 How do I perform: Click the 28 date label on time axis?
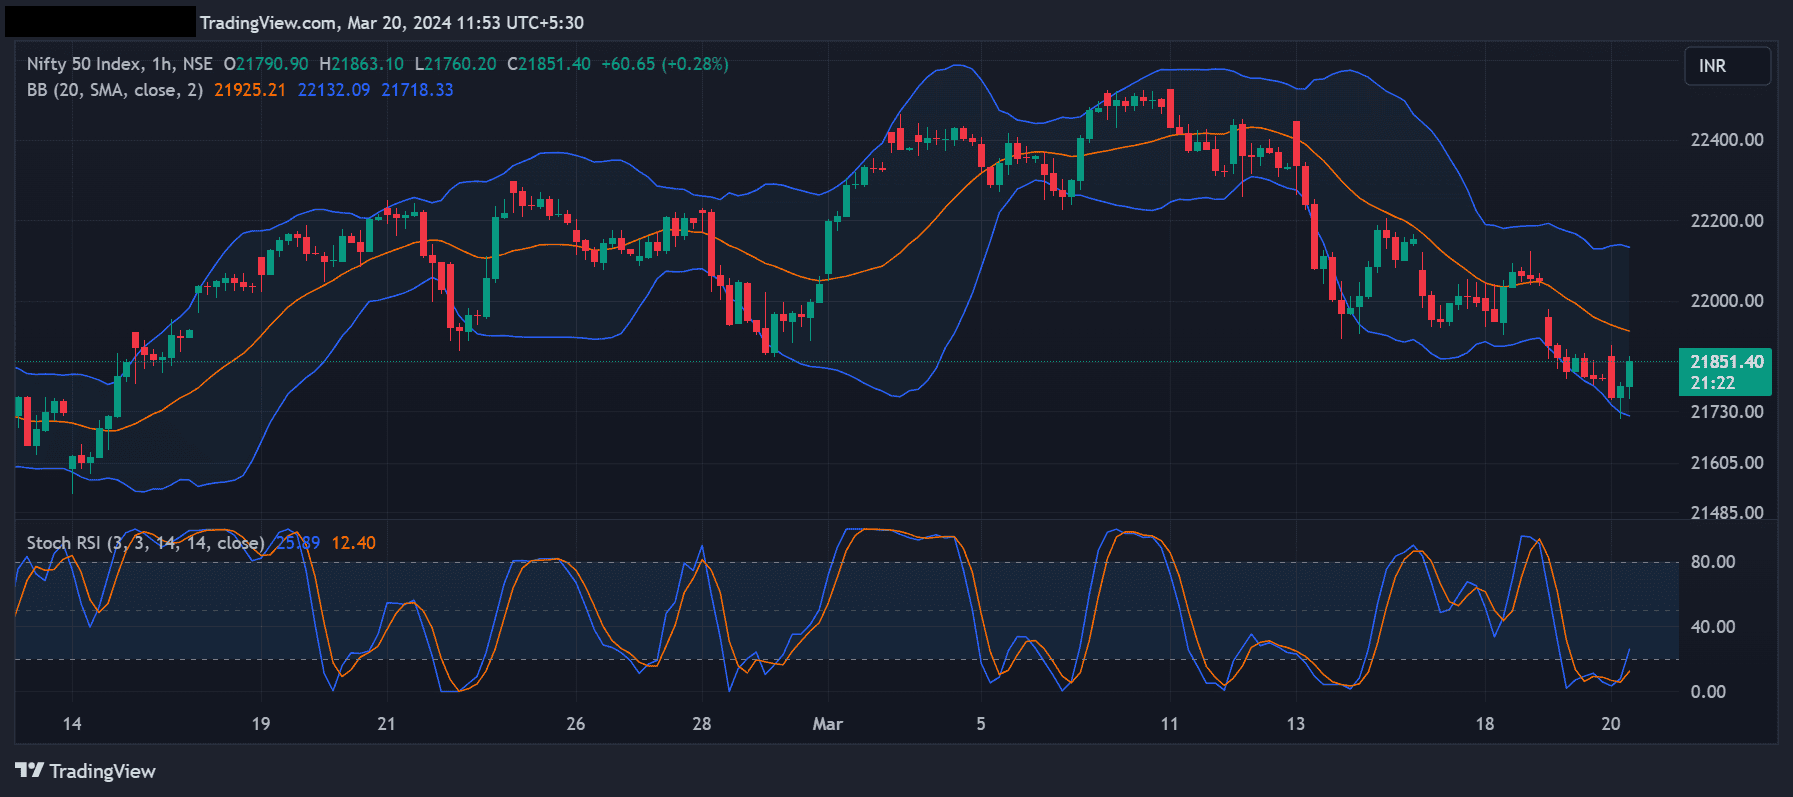coord(702,724)
